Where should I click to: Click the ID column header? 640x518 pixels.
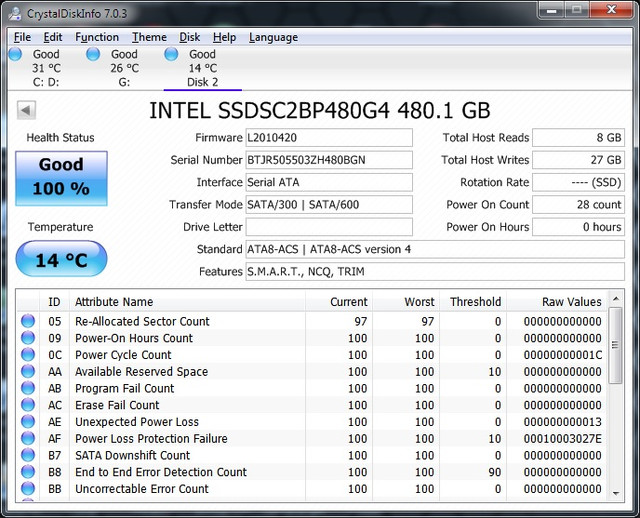tap(54, 302)
